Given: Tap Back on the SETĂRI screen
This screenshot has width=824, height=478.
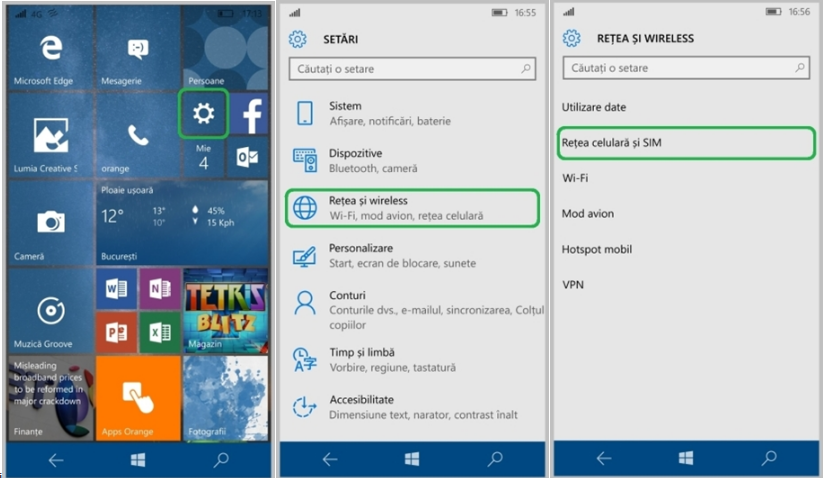Looking at the screenshot, I should tap(329, 460).
